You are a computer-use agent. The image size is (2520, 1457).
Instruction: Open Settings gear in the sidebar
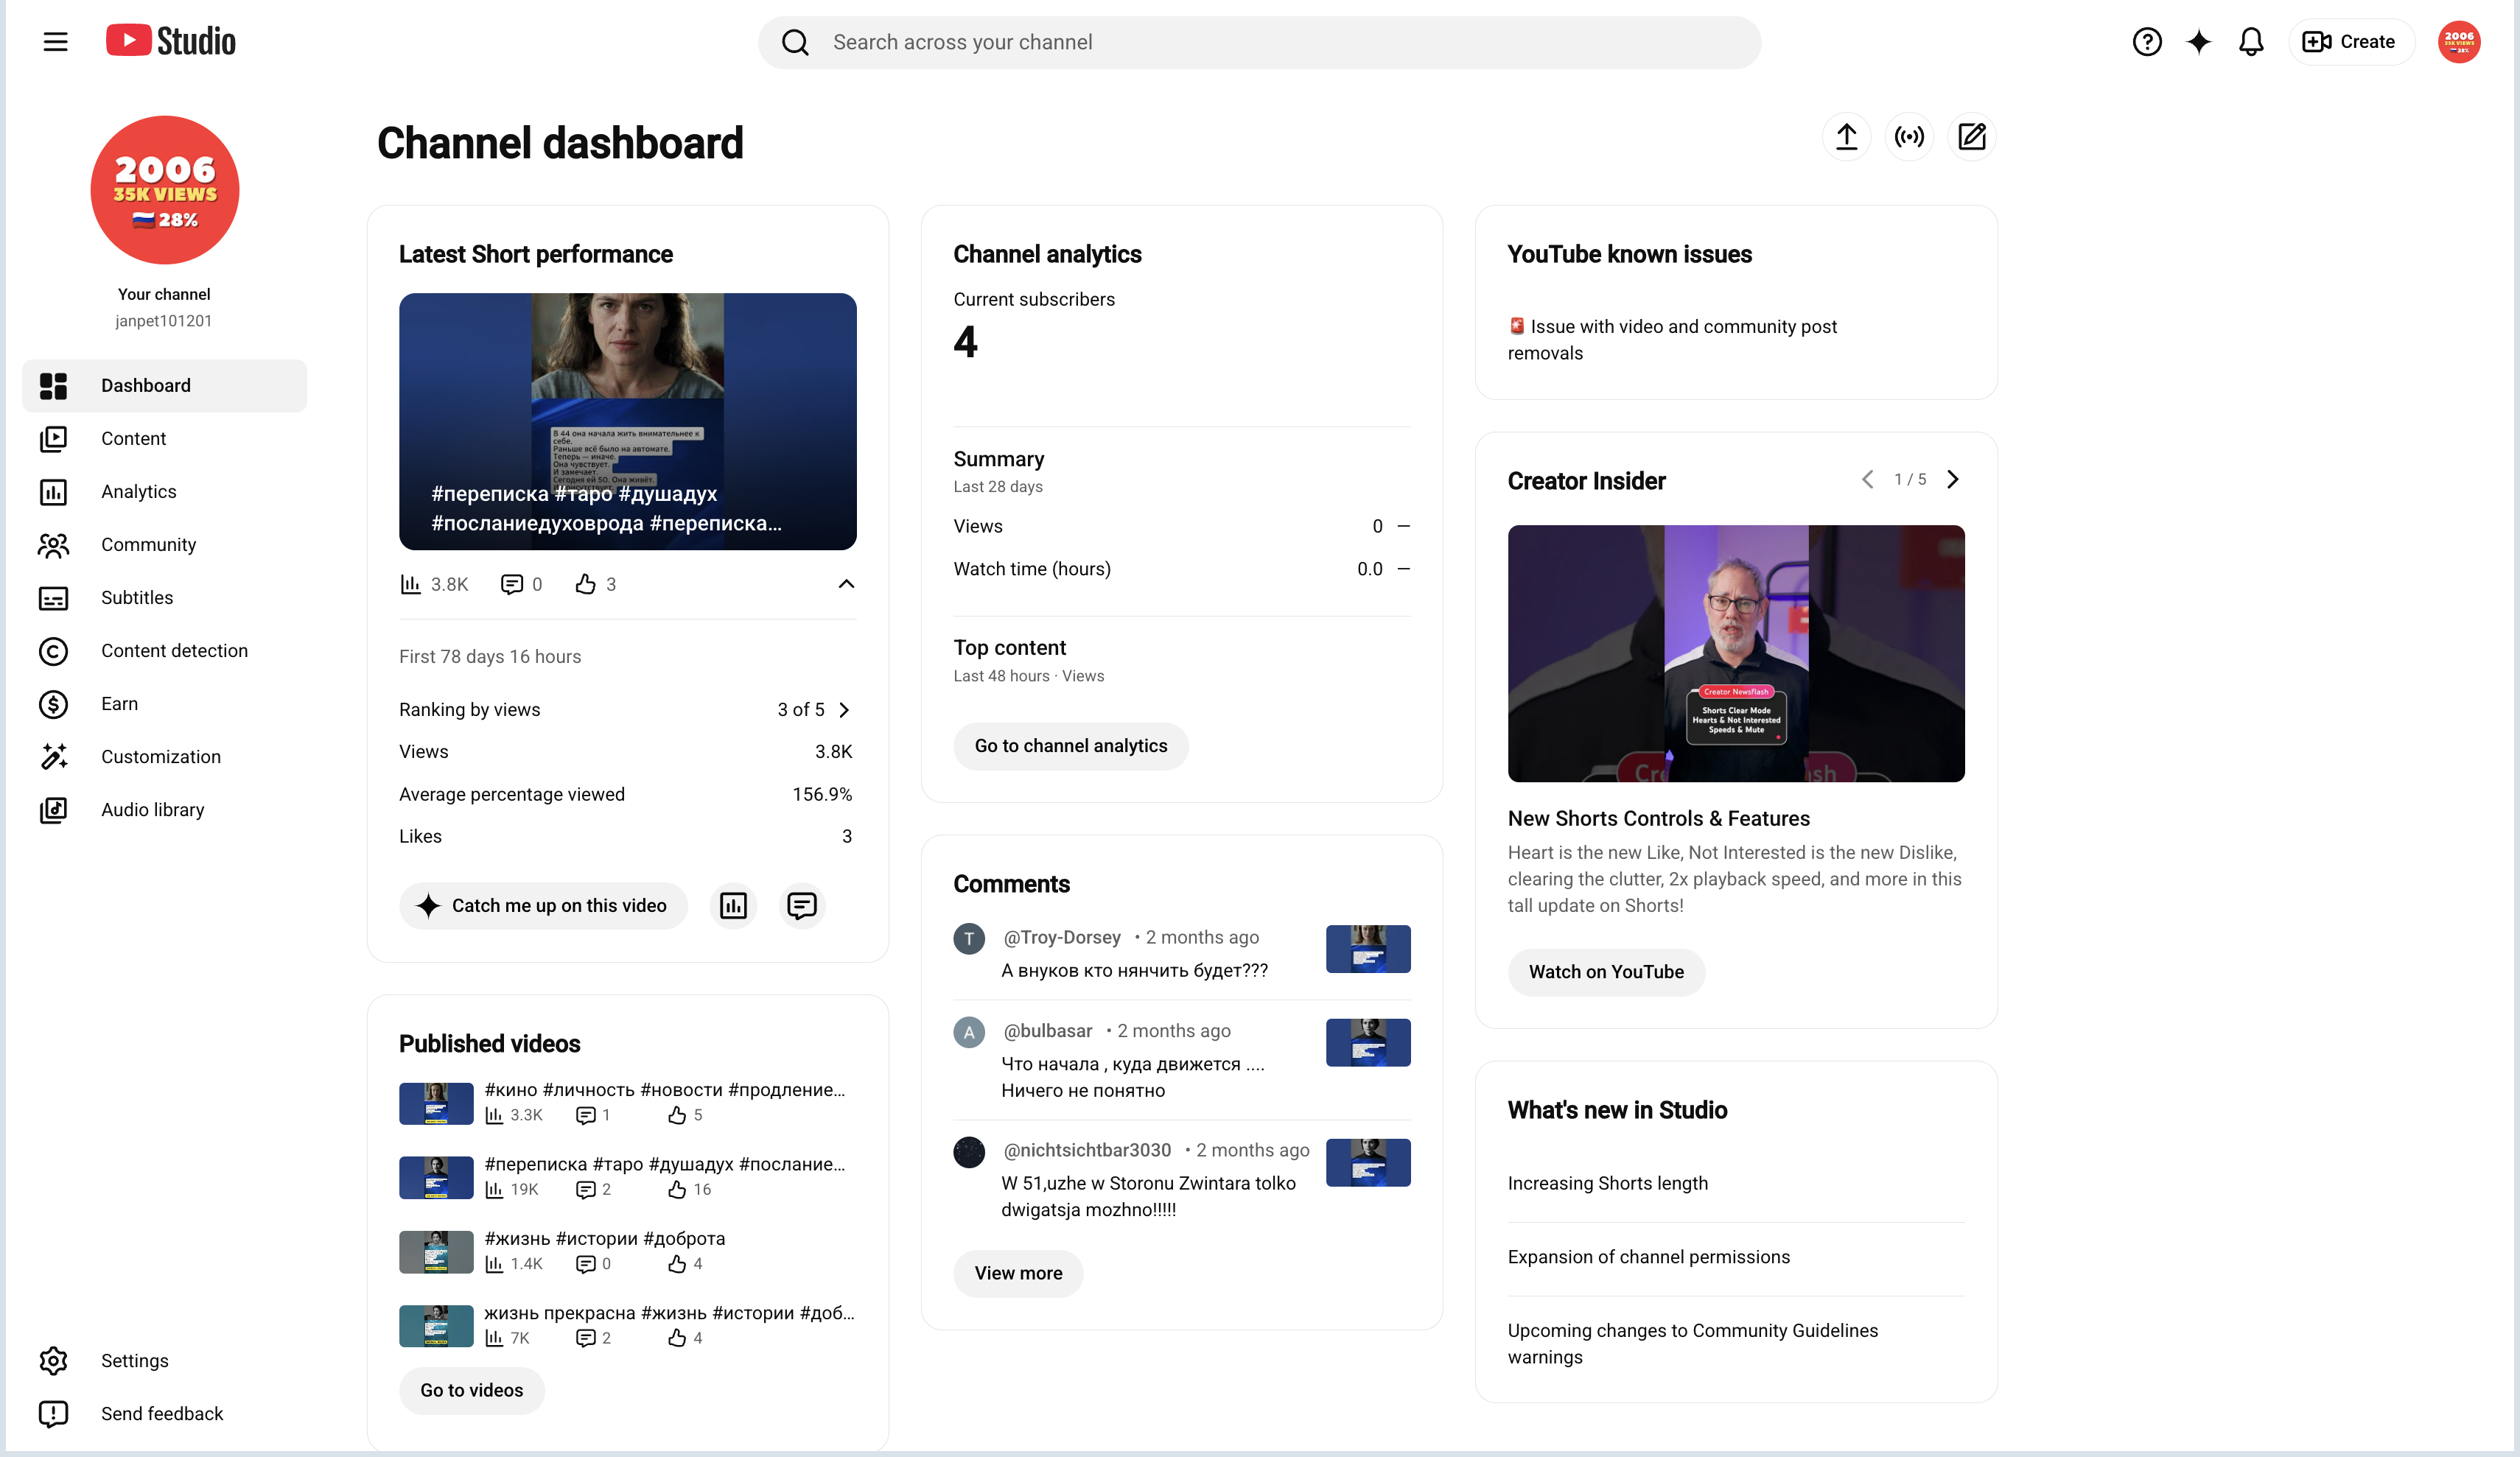click(x=165, y=1361)
